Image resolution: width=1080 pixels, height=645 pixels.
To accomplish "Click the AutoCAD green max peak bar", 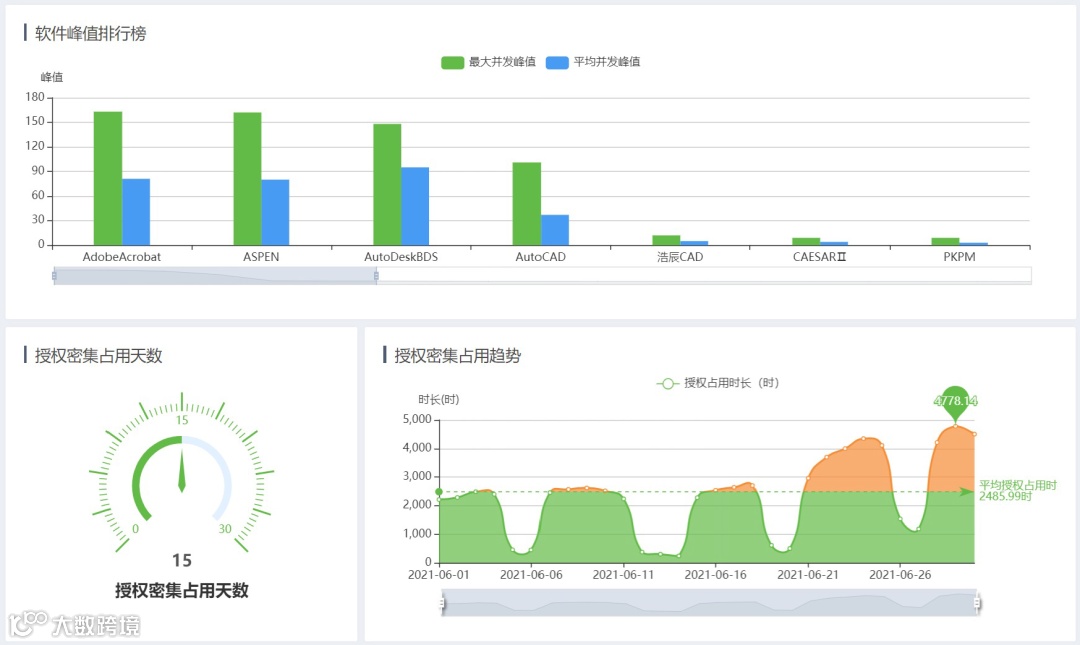I will pos(527,204).
